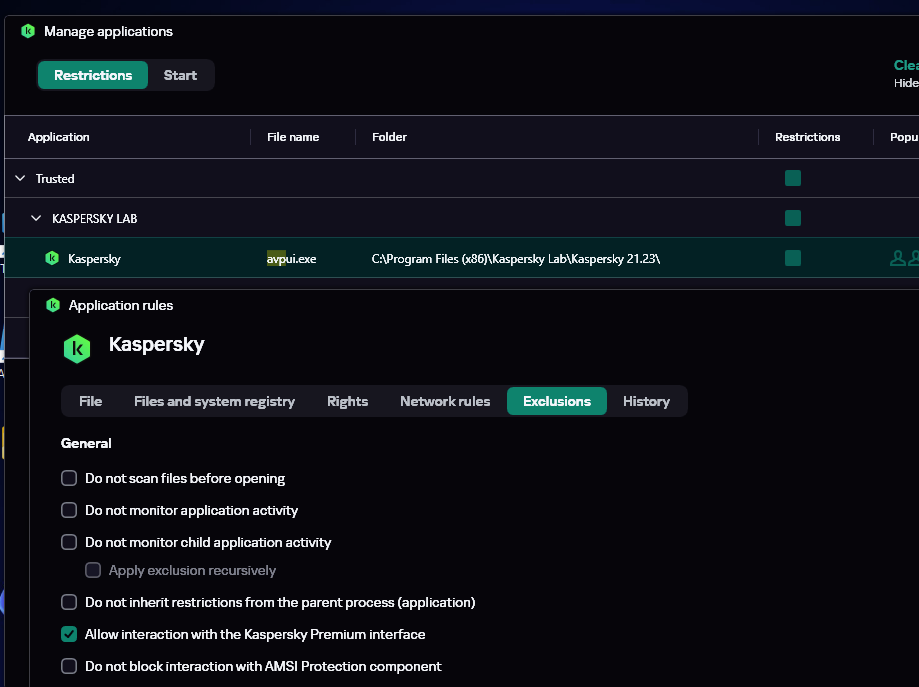The image size is (919, 687).
Task: Open the History tab
Action: 646,401
